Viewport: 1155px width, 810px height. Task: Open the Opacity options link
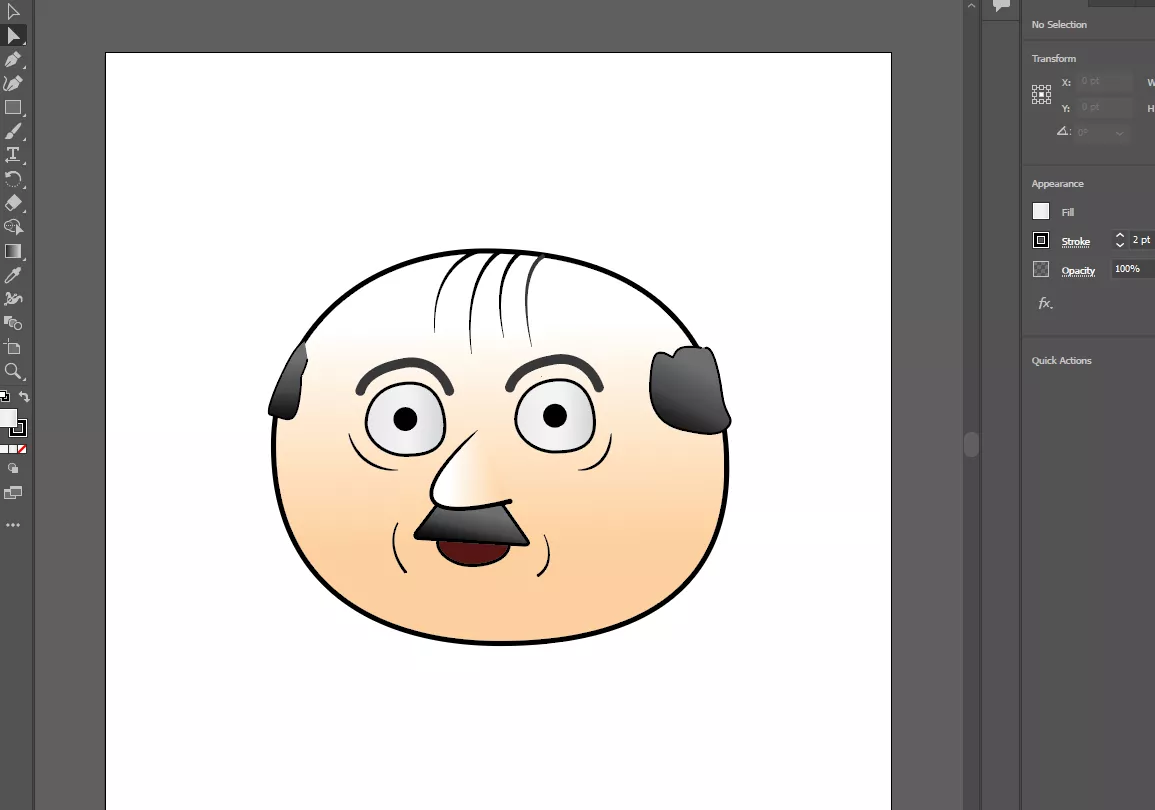click(x=1078, y=271)
